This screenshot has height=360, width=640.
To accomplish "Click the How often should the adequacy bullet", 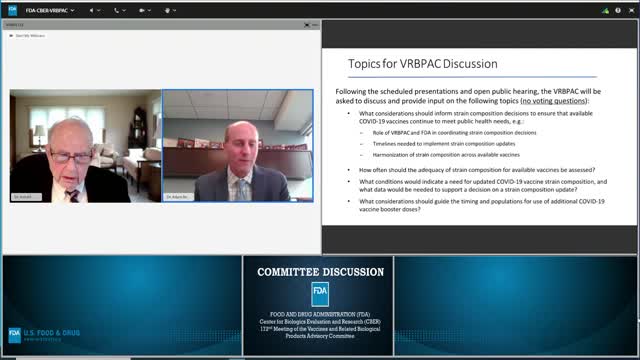I will coord(477,170).
